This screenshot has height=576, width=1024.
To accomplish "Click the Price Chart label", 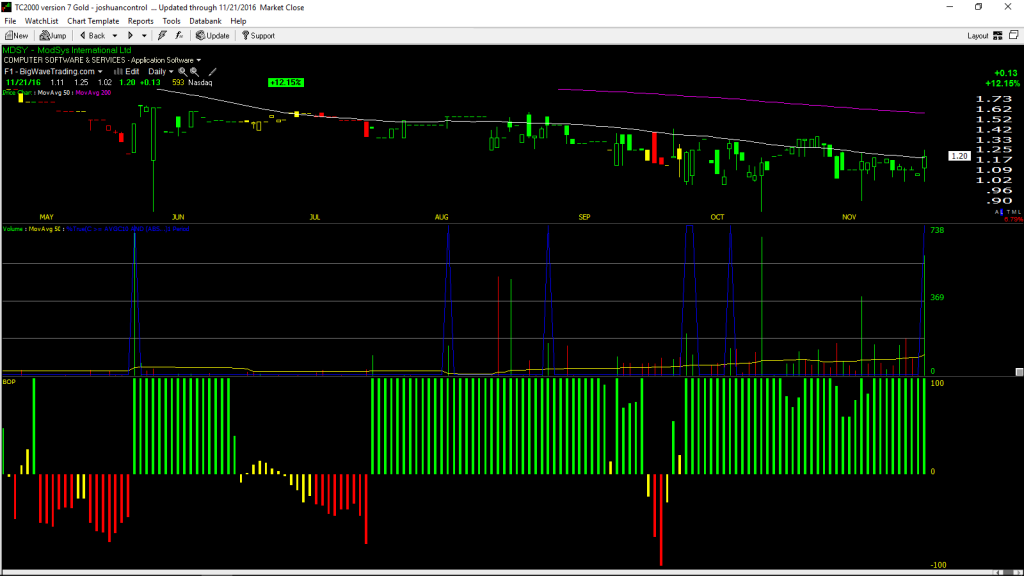I will (x=17, y=93).
